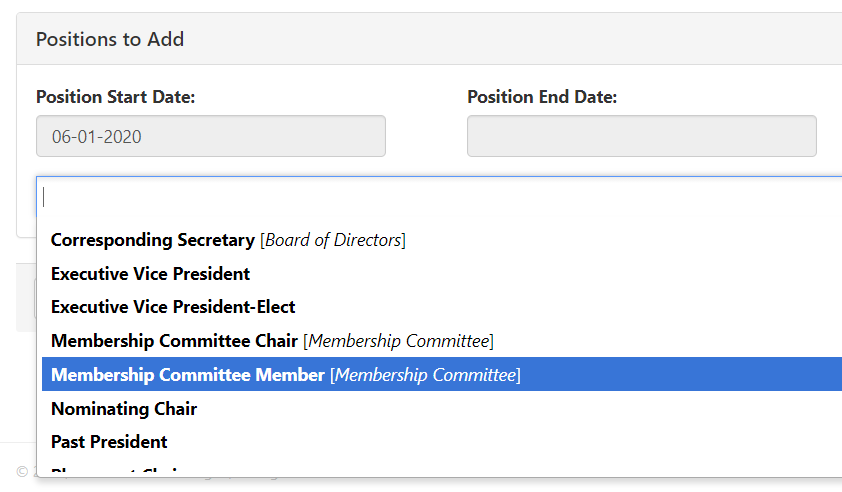Choose highlighted Membership Committee Member option
Screen dimensions: 842x492
(188, 375)
